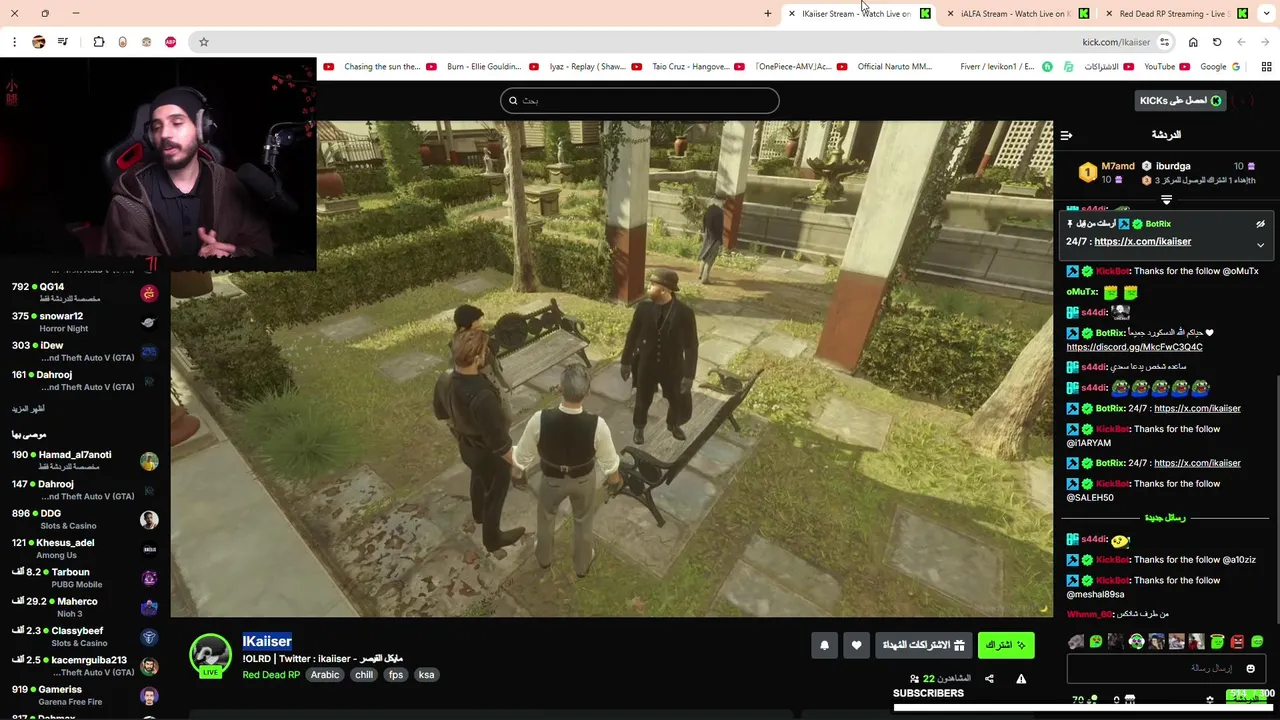
Task: Expand the pinned message chevron
Action: pyautogui.click(x=1260, y=245)
